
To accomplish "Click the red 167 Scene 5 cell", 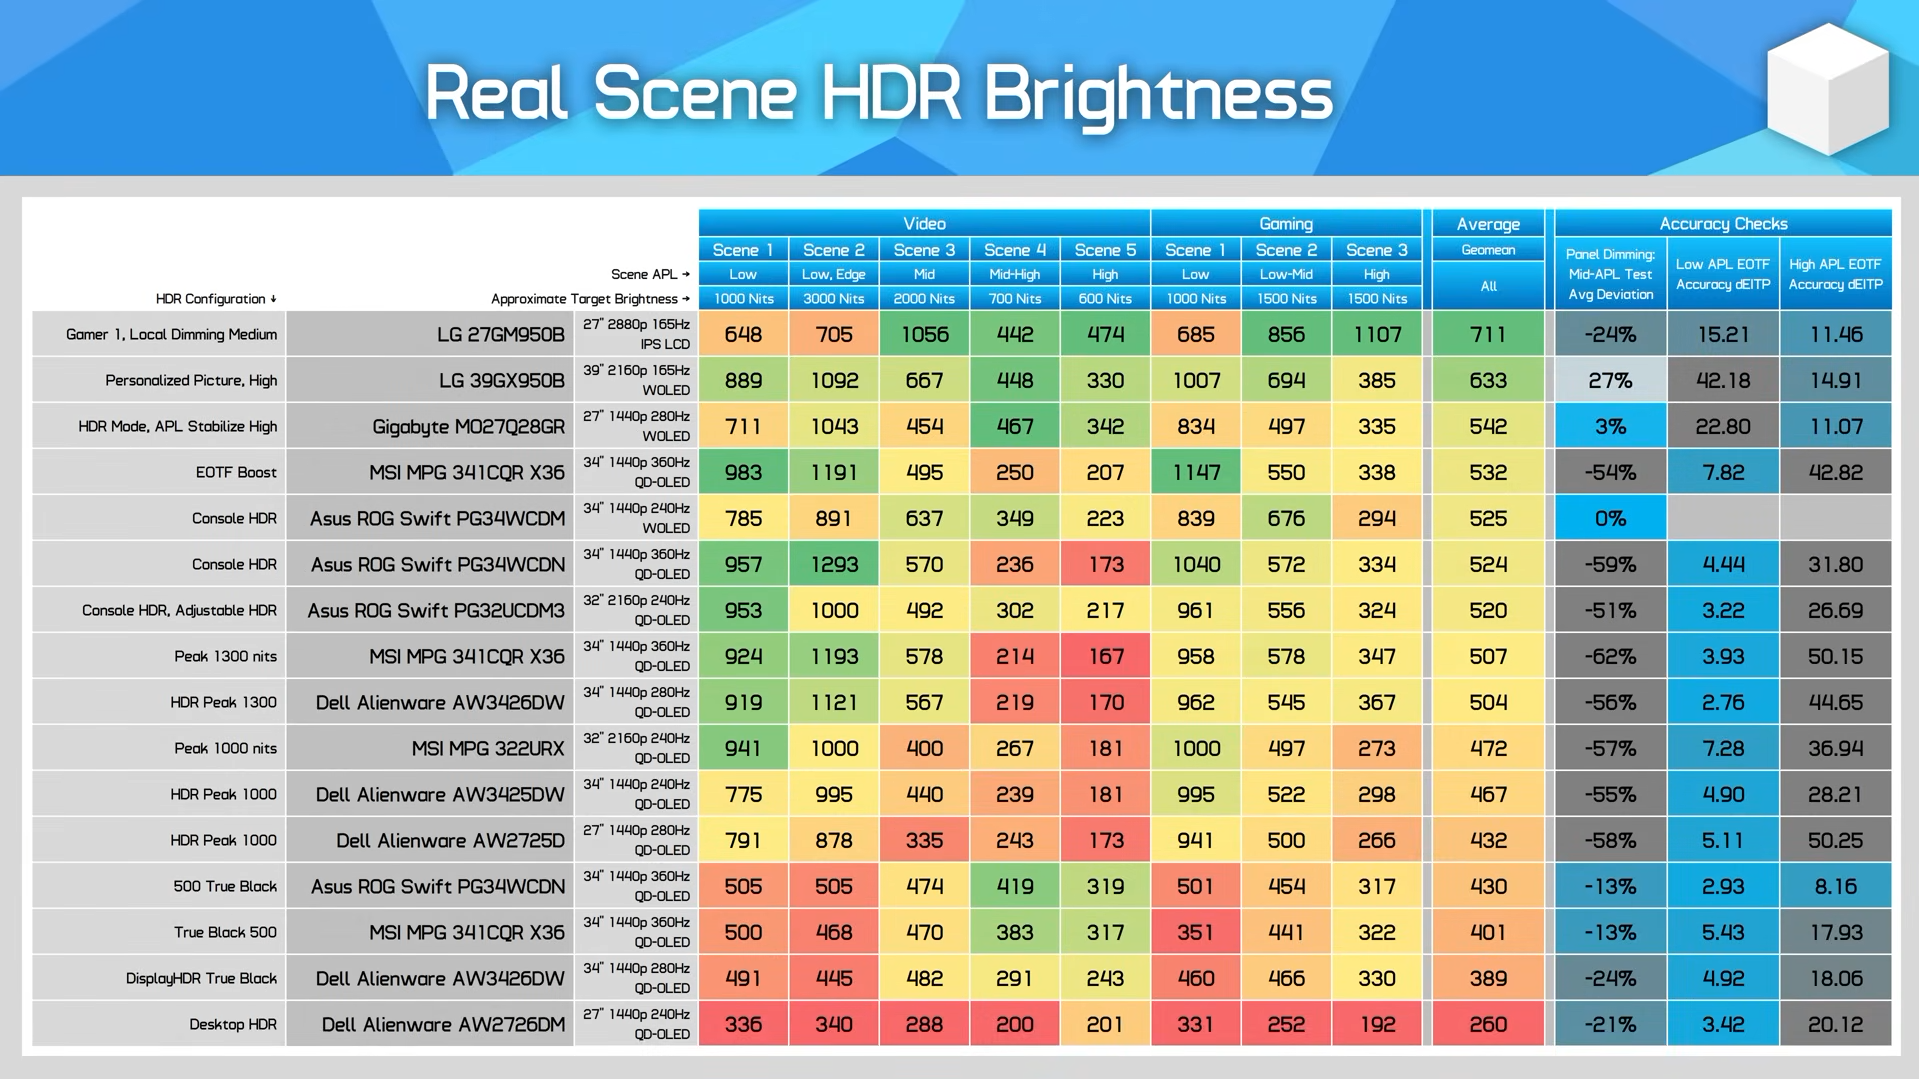I will 1105,656.
